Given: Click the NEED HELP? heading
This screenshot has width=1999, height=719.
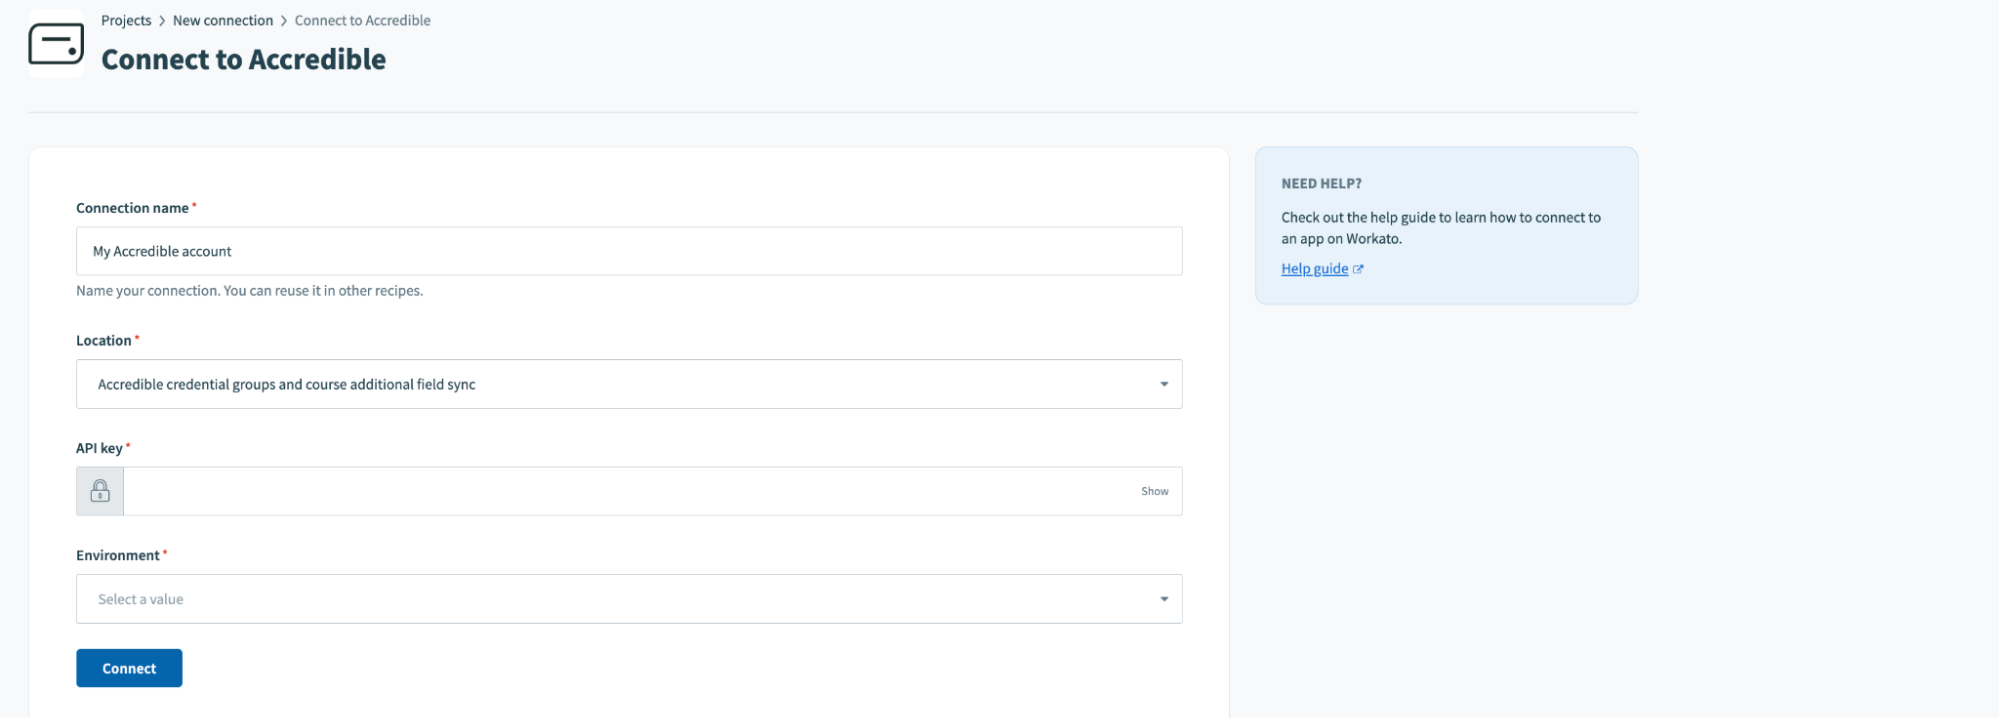Looking at the screenshot, I should (x=1321, y=184).
